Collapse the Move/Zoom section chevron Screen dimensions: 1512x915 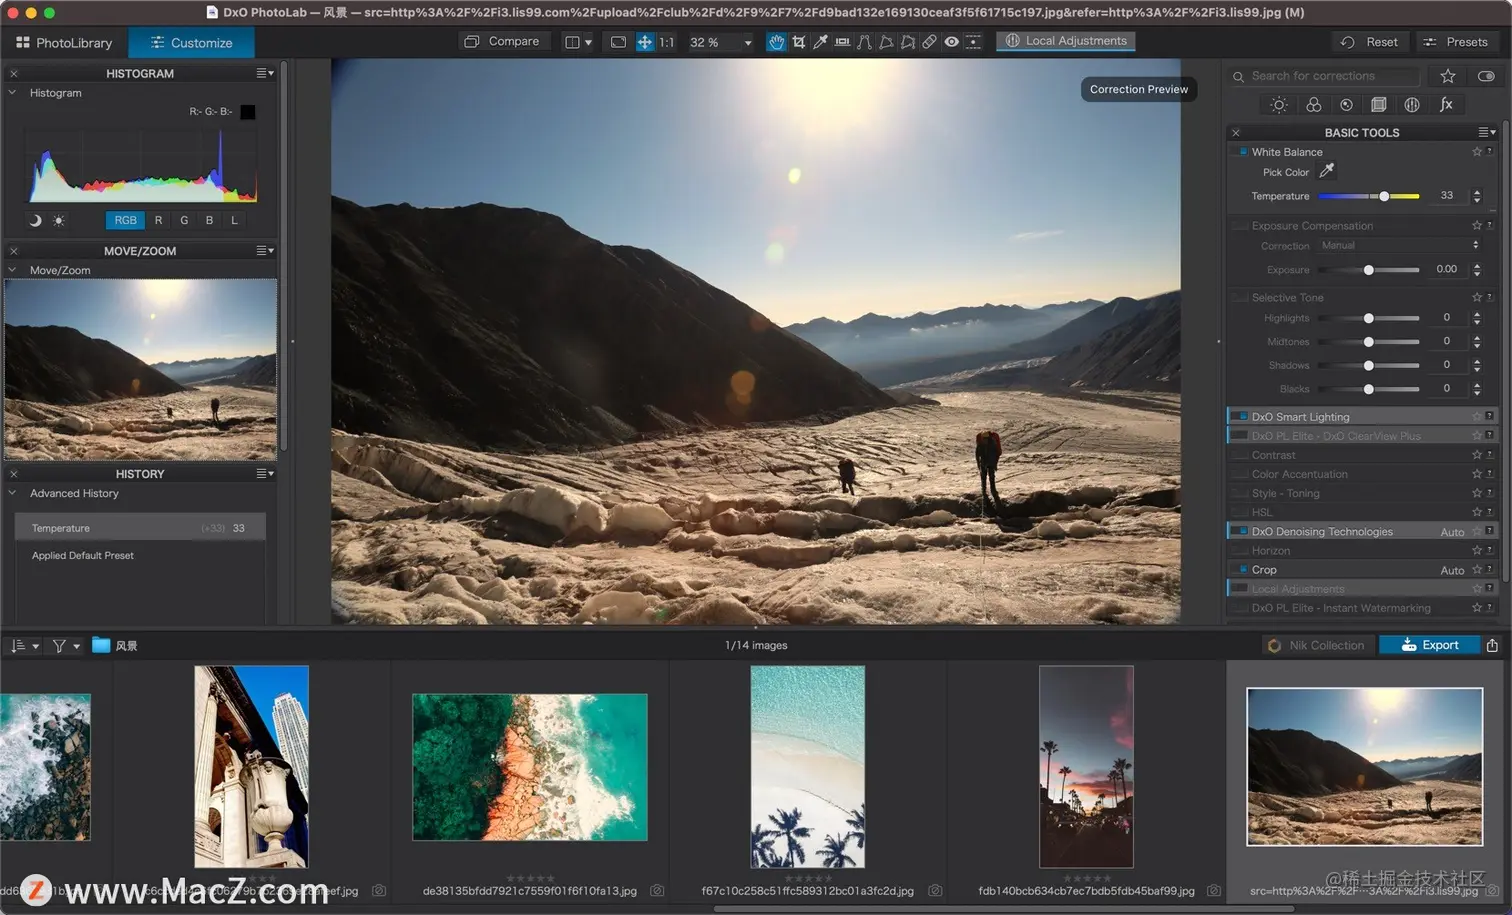(12, 270)
